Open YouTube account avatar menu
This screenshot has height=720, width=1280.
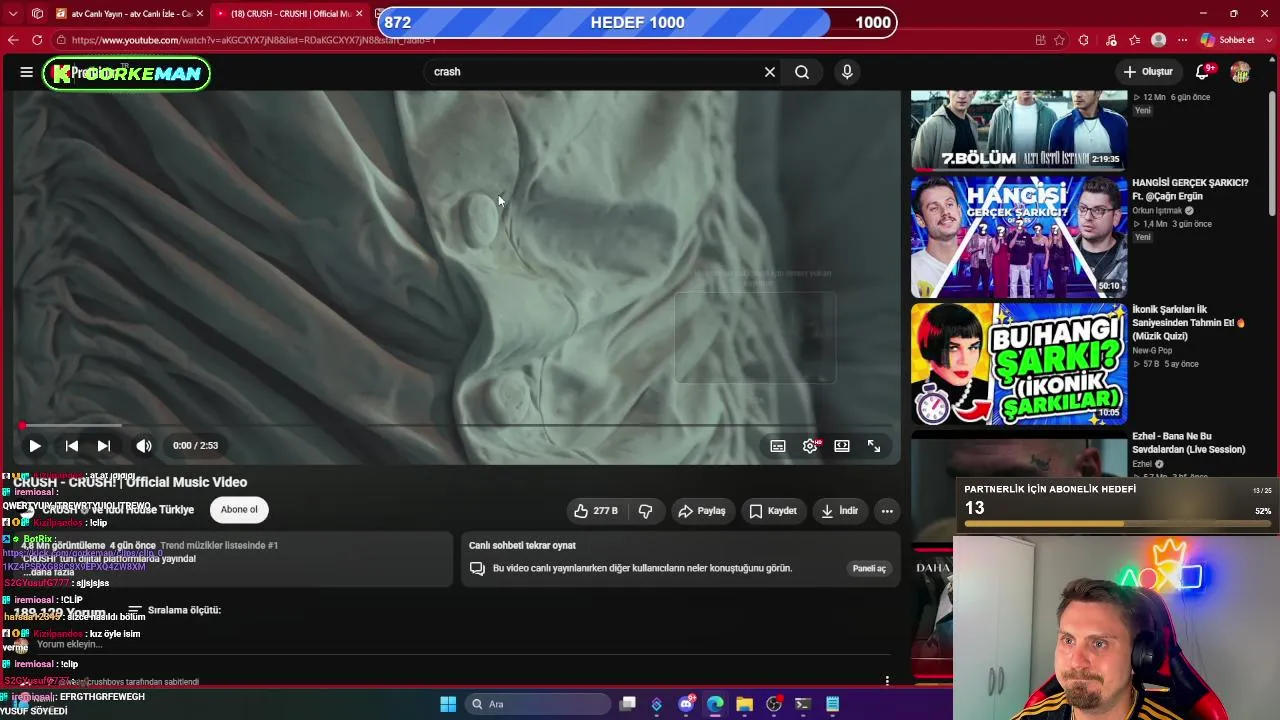pyautogui.click(x=1240, y=72)
